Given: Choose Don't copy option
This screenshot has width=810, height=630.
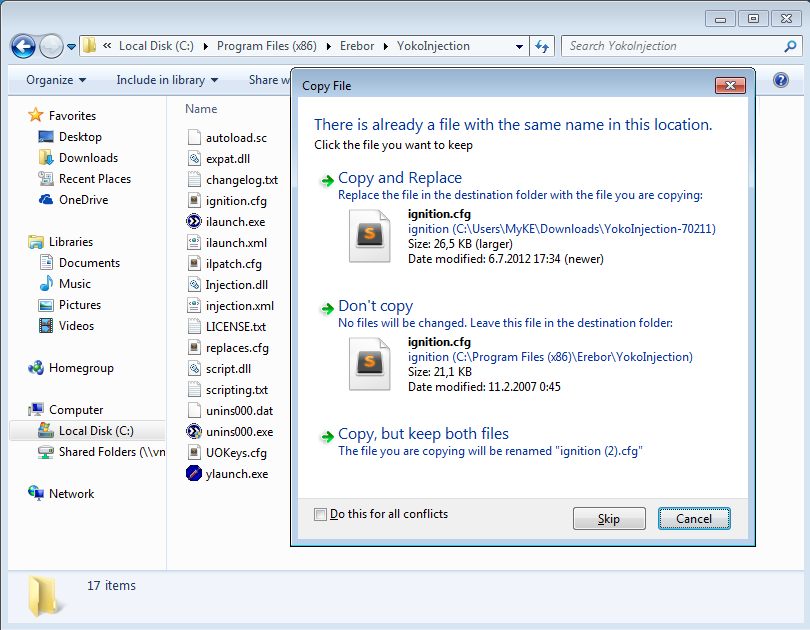Looking at the screenshot, I should [x=376, y=306].
